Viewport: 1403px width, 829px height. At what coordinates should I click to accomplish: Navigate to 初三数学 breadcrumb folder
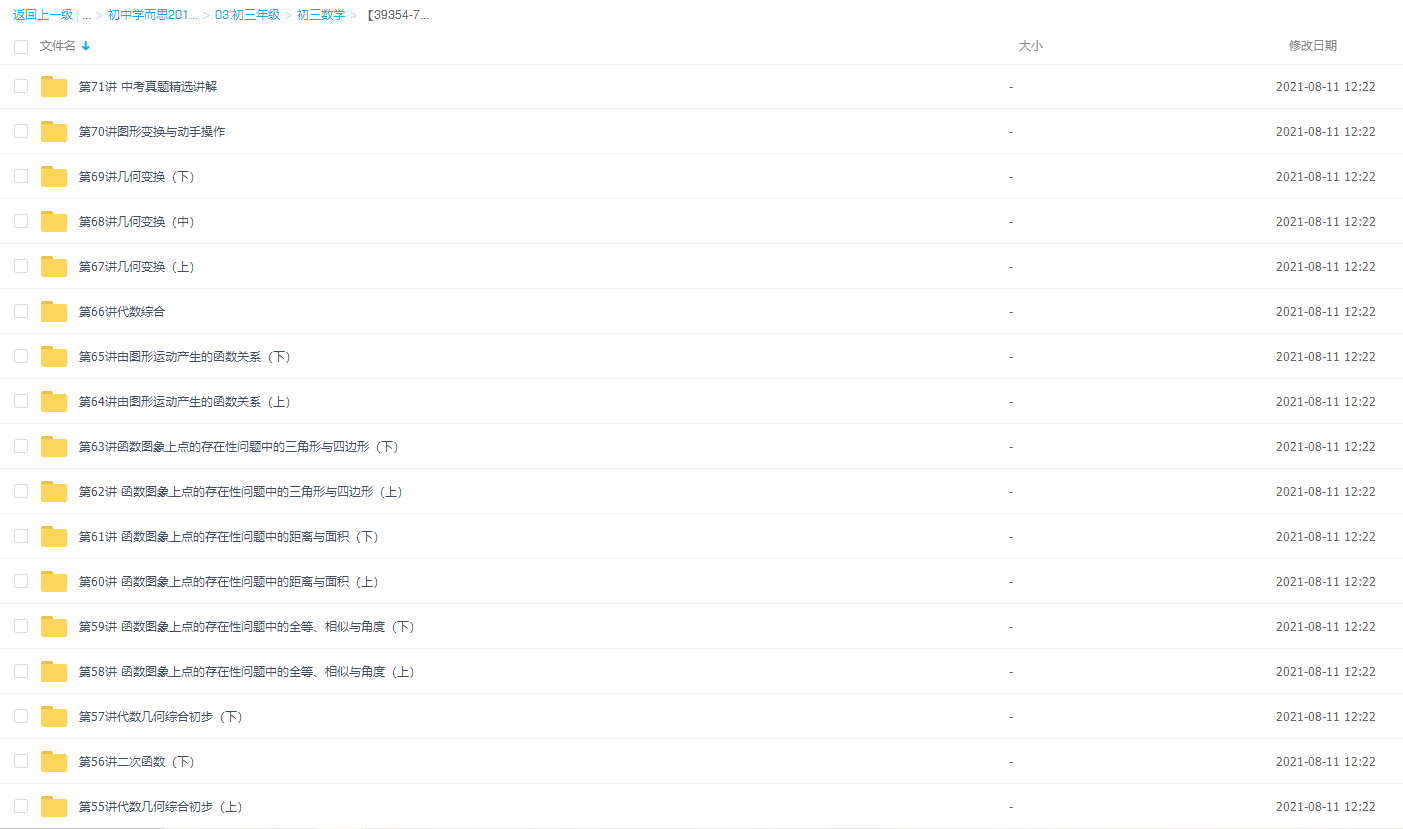click(x=320, y=16)
